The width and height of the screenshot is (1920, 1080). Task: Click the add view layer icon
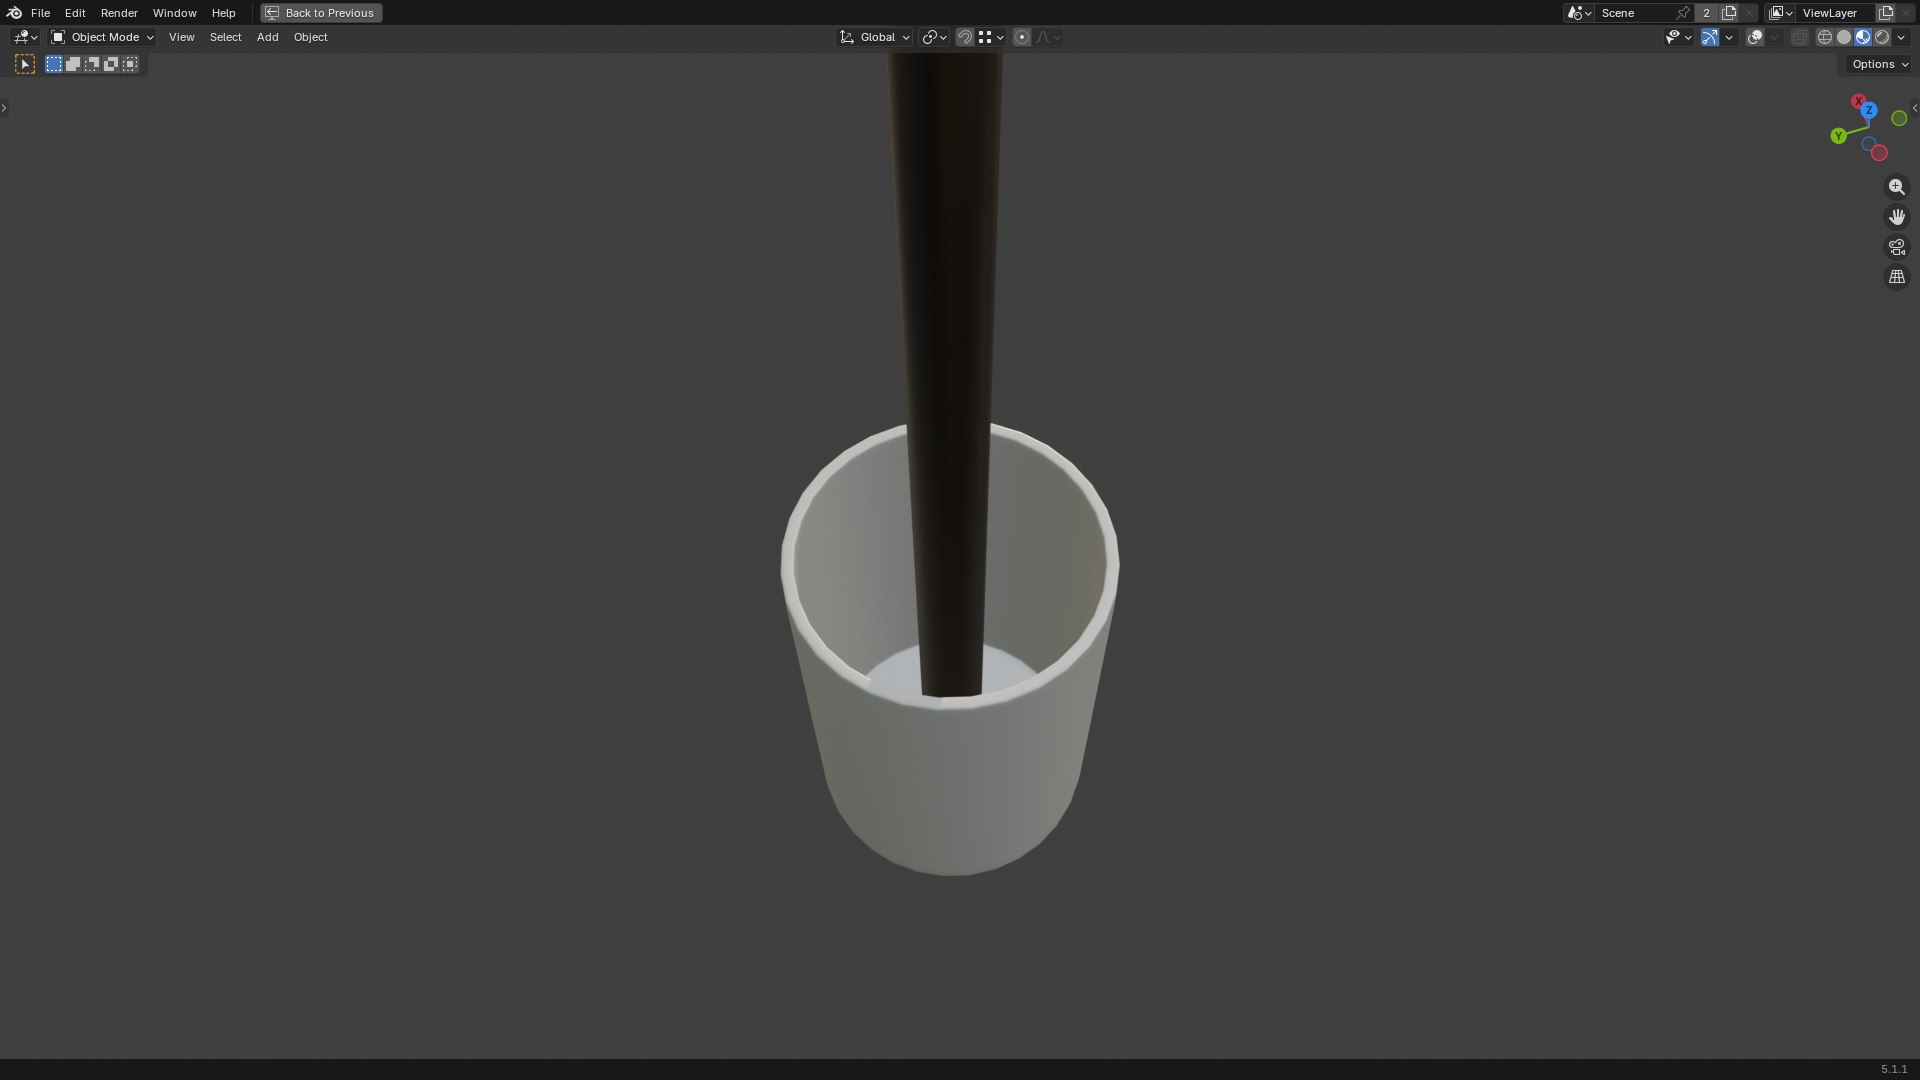(1886, 13)
